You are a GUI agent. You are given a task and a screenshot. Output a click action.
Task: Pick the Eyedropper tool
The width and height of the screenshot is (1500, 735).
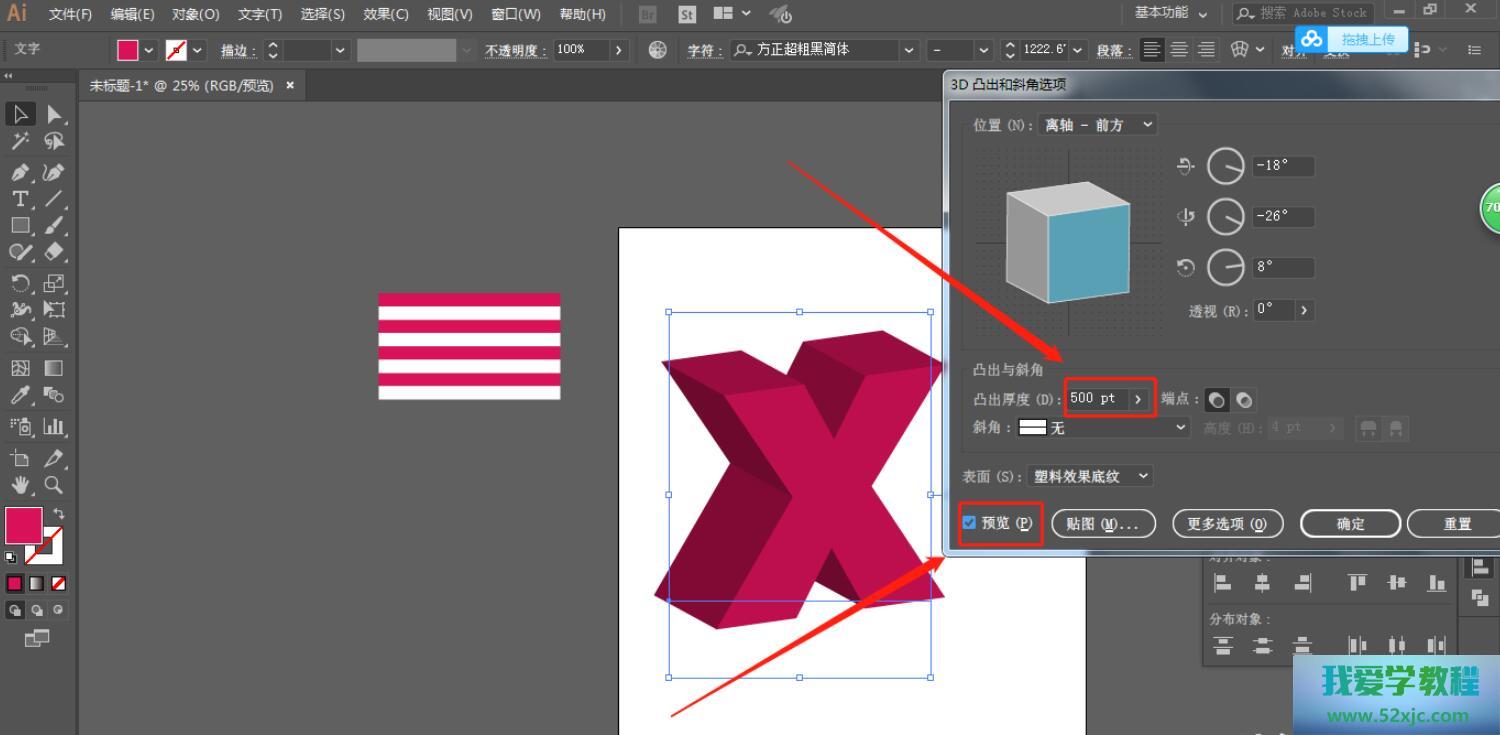click(19, 396)
